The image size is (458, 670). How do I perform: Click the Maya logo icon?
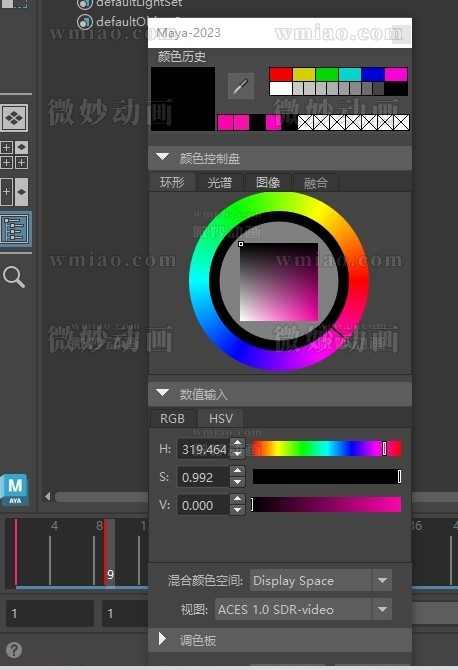(x=15, y=489)
